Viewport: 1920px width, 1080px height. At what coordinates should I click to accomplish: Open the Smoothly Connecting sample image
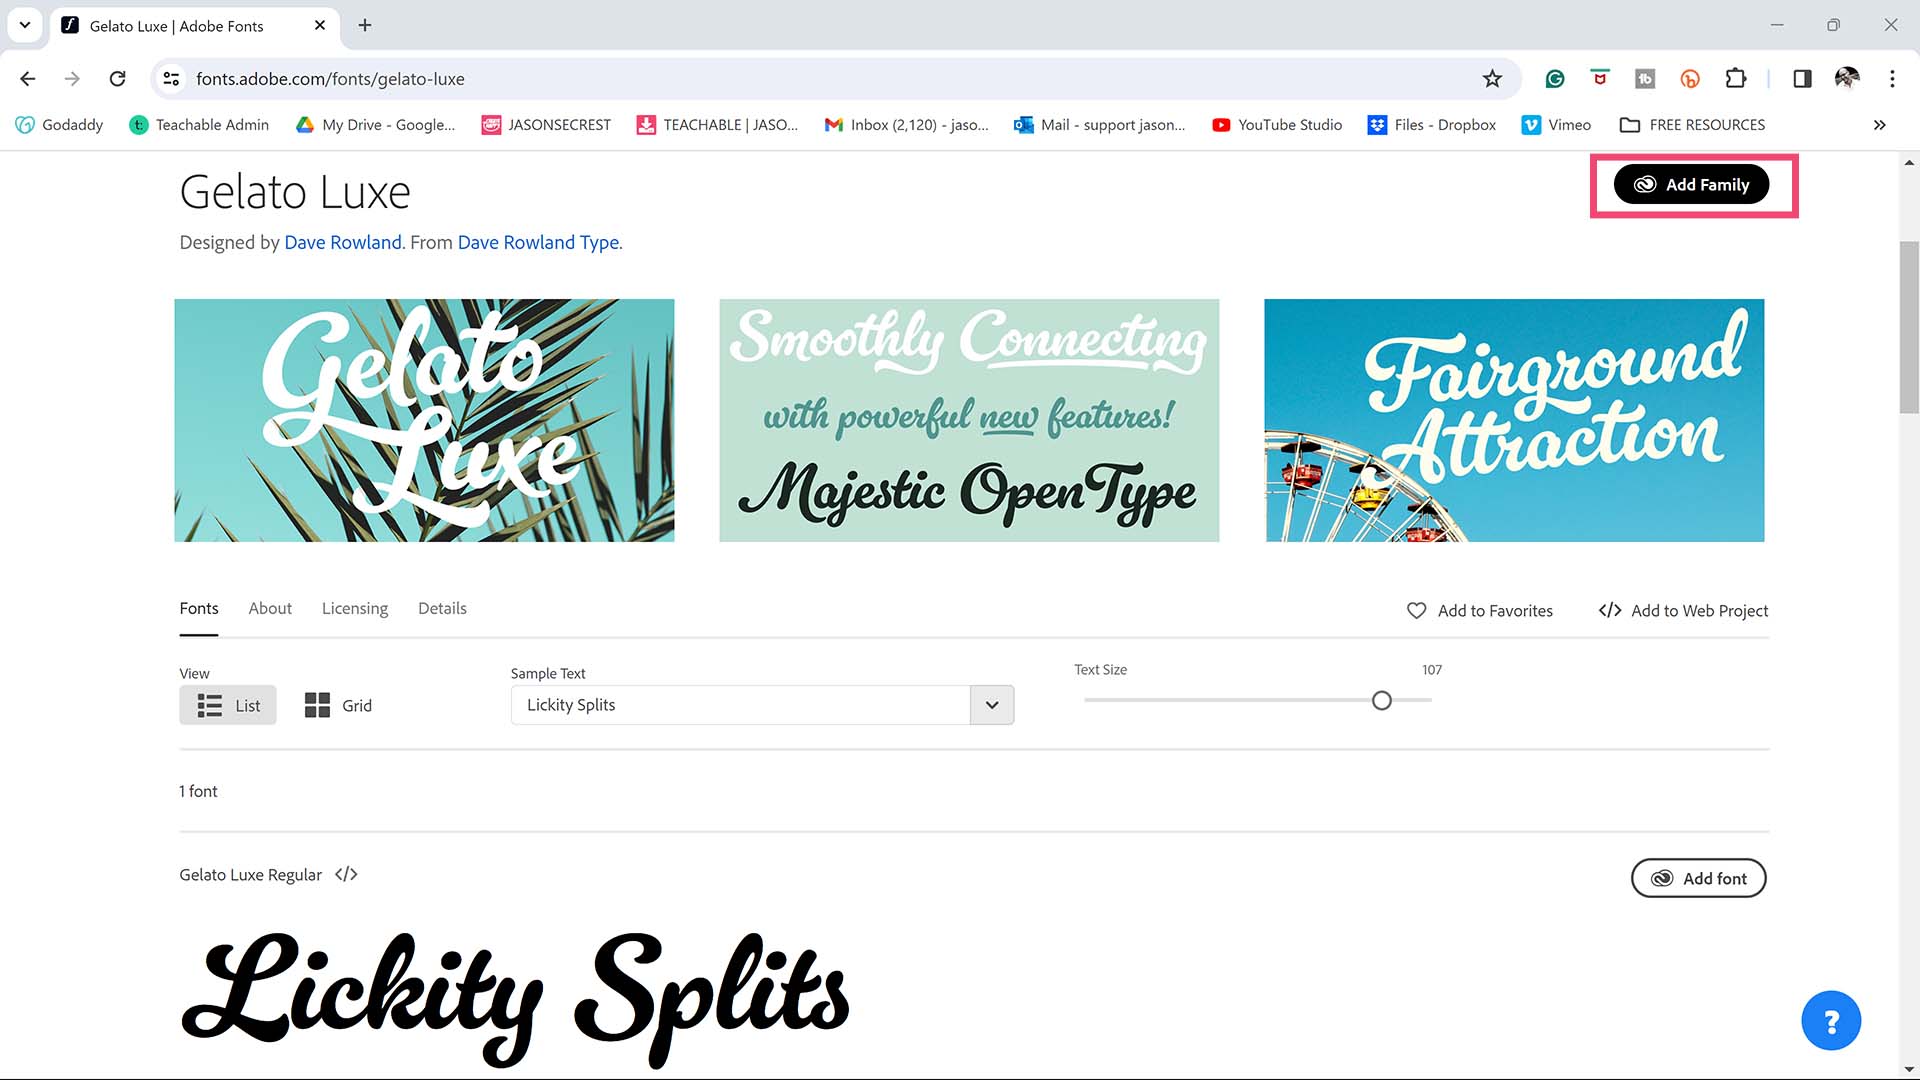click(969, 420)
